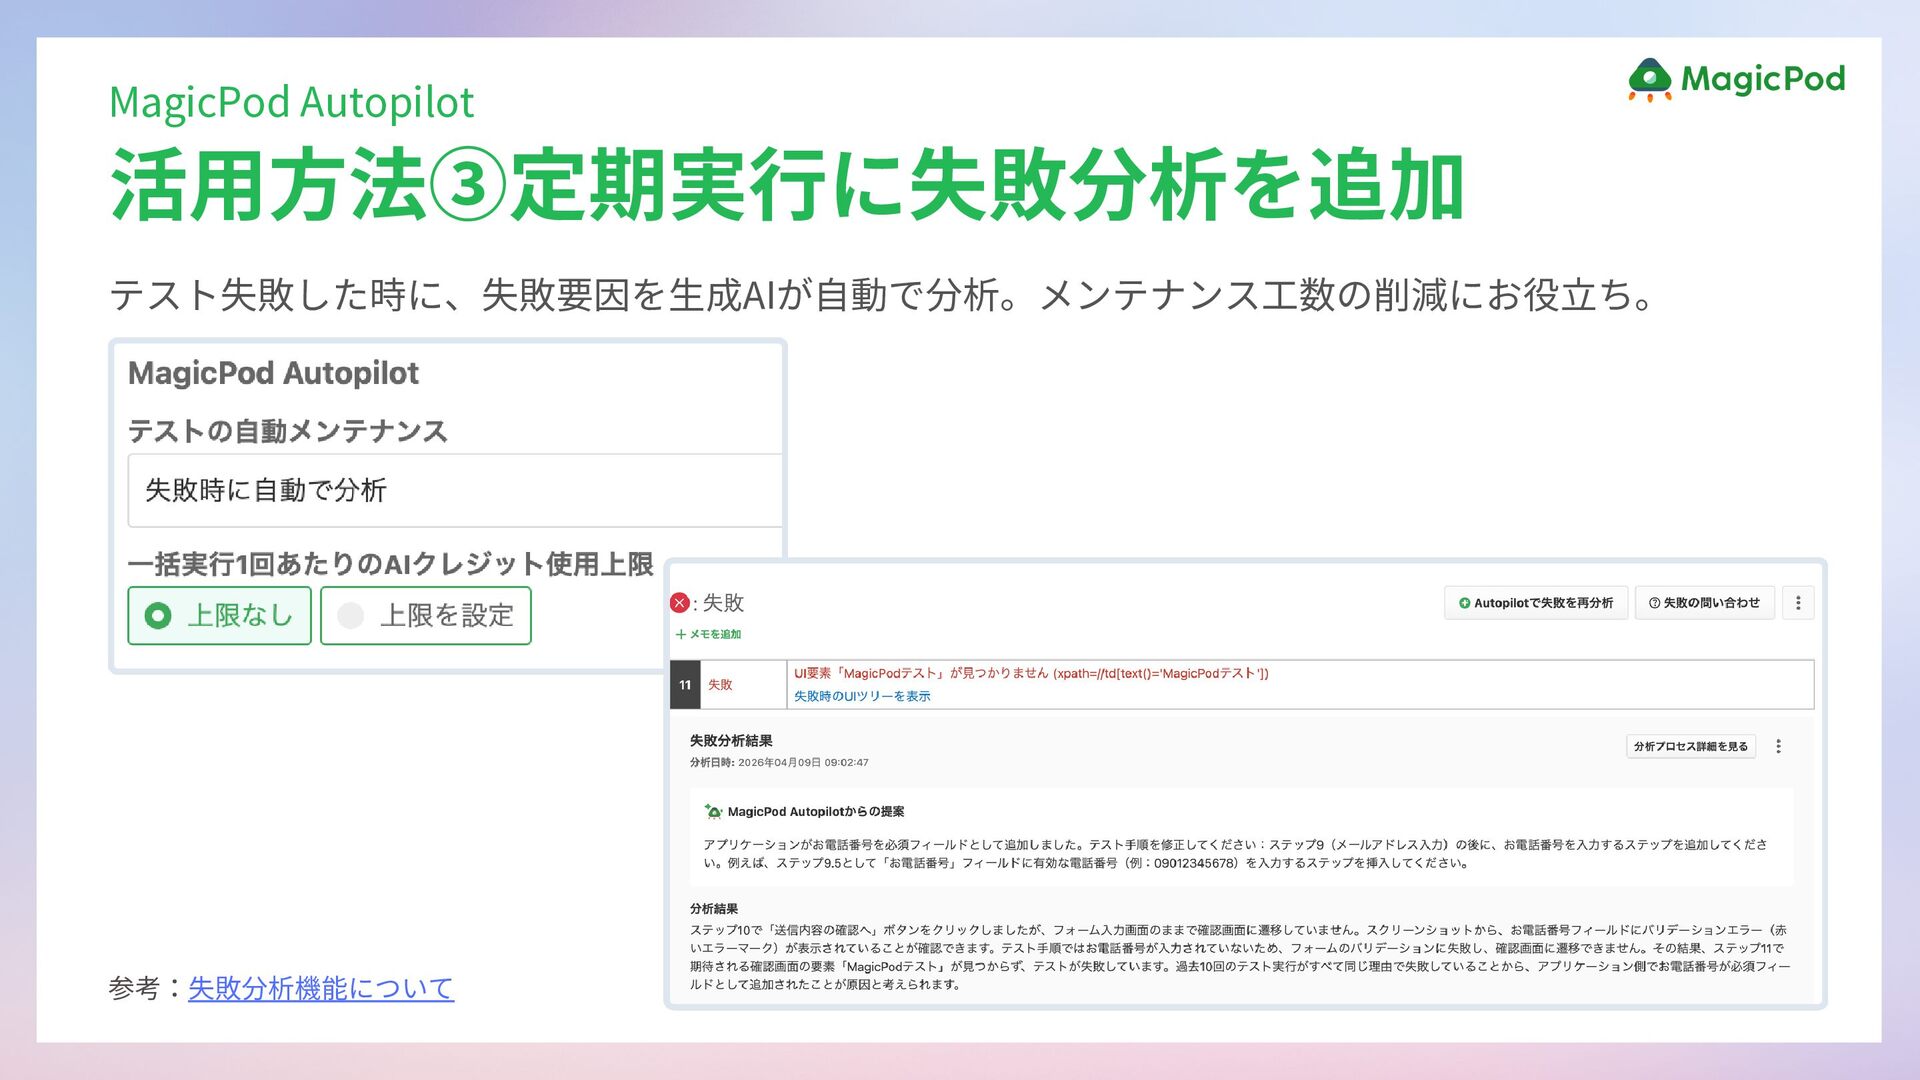Click the green icon in Autopilotで失敗を再分析

1464,603
